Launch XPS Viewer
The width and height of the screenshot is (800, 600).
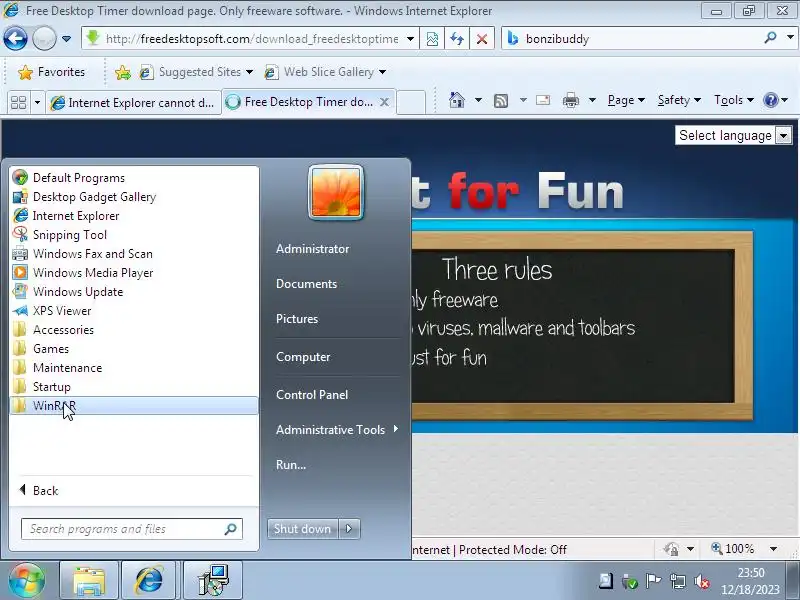[134, 311]
